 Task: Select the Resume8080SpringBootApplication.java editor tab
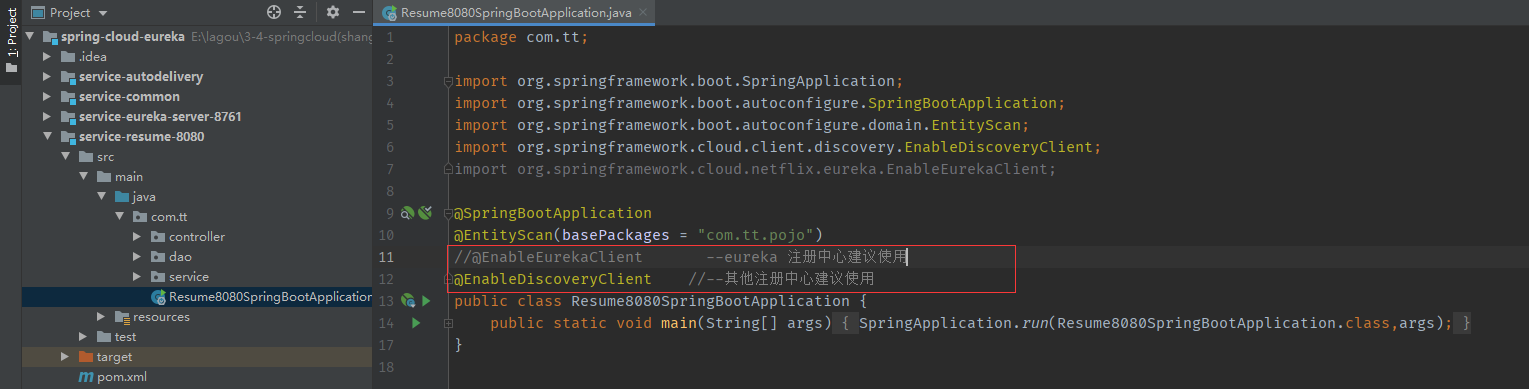tap(517, 14)
